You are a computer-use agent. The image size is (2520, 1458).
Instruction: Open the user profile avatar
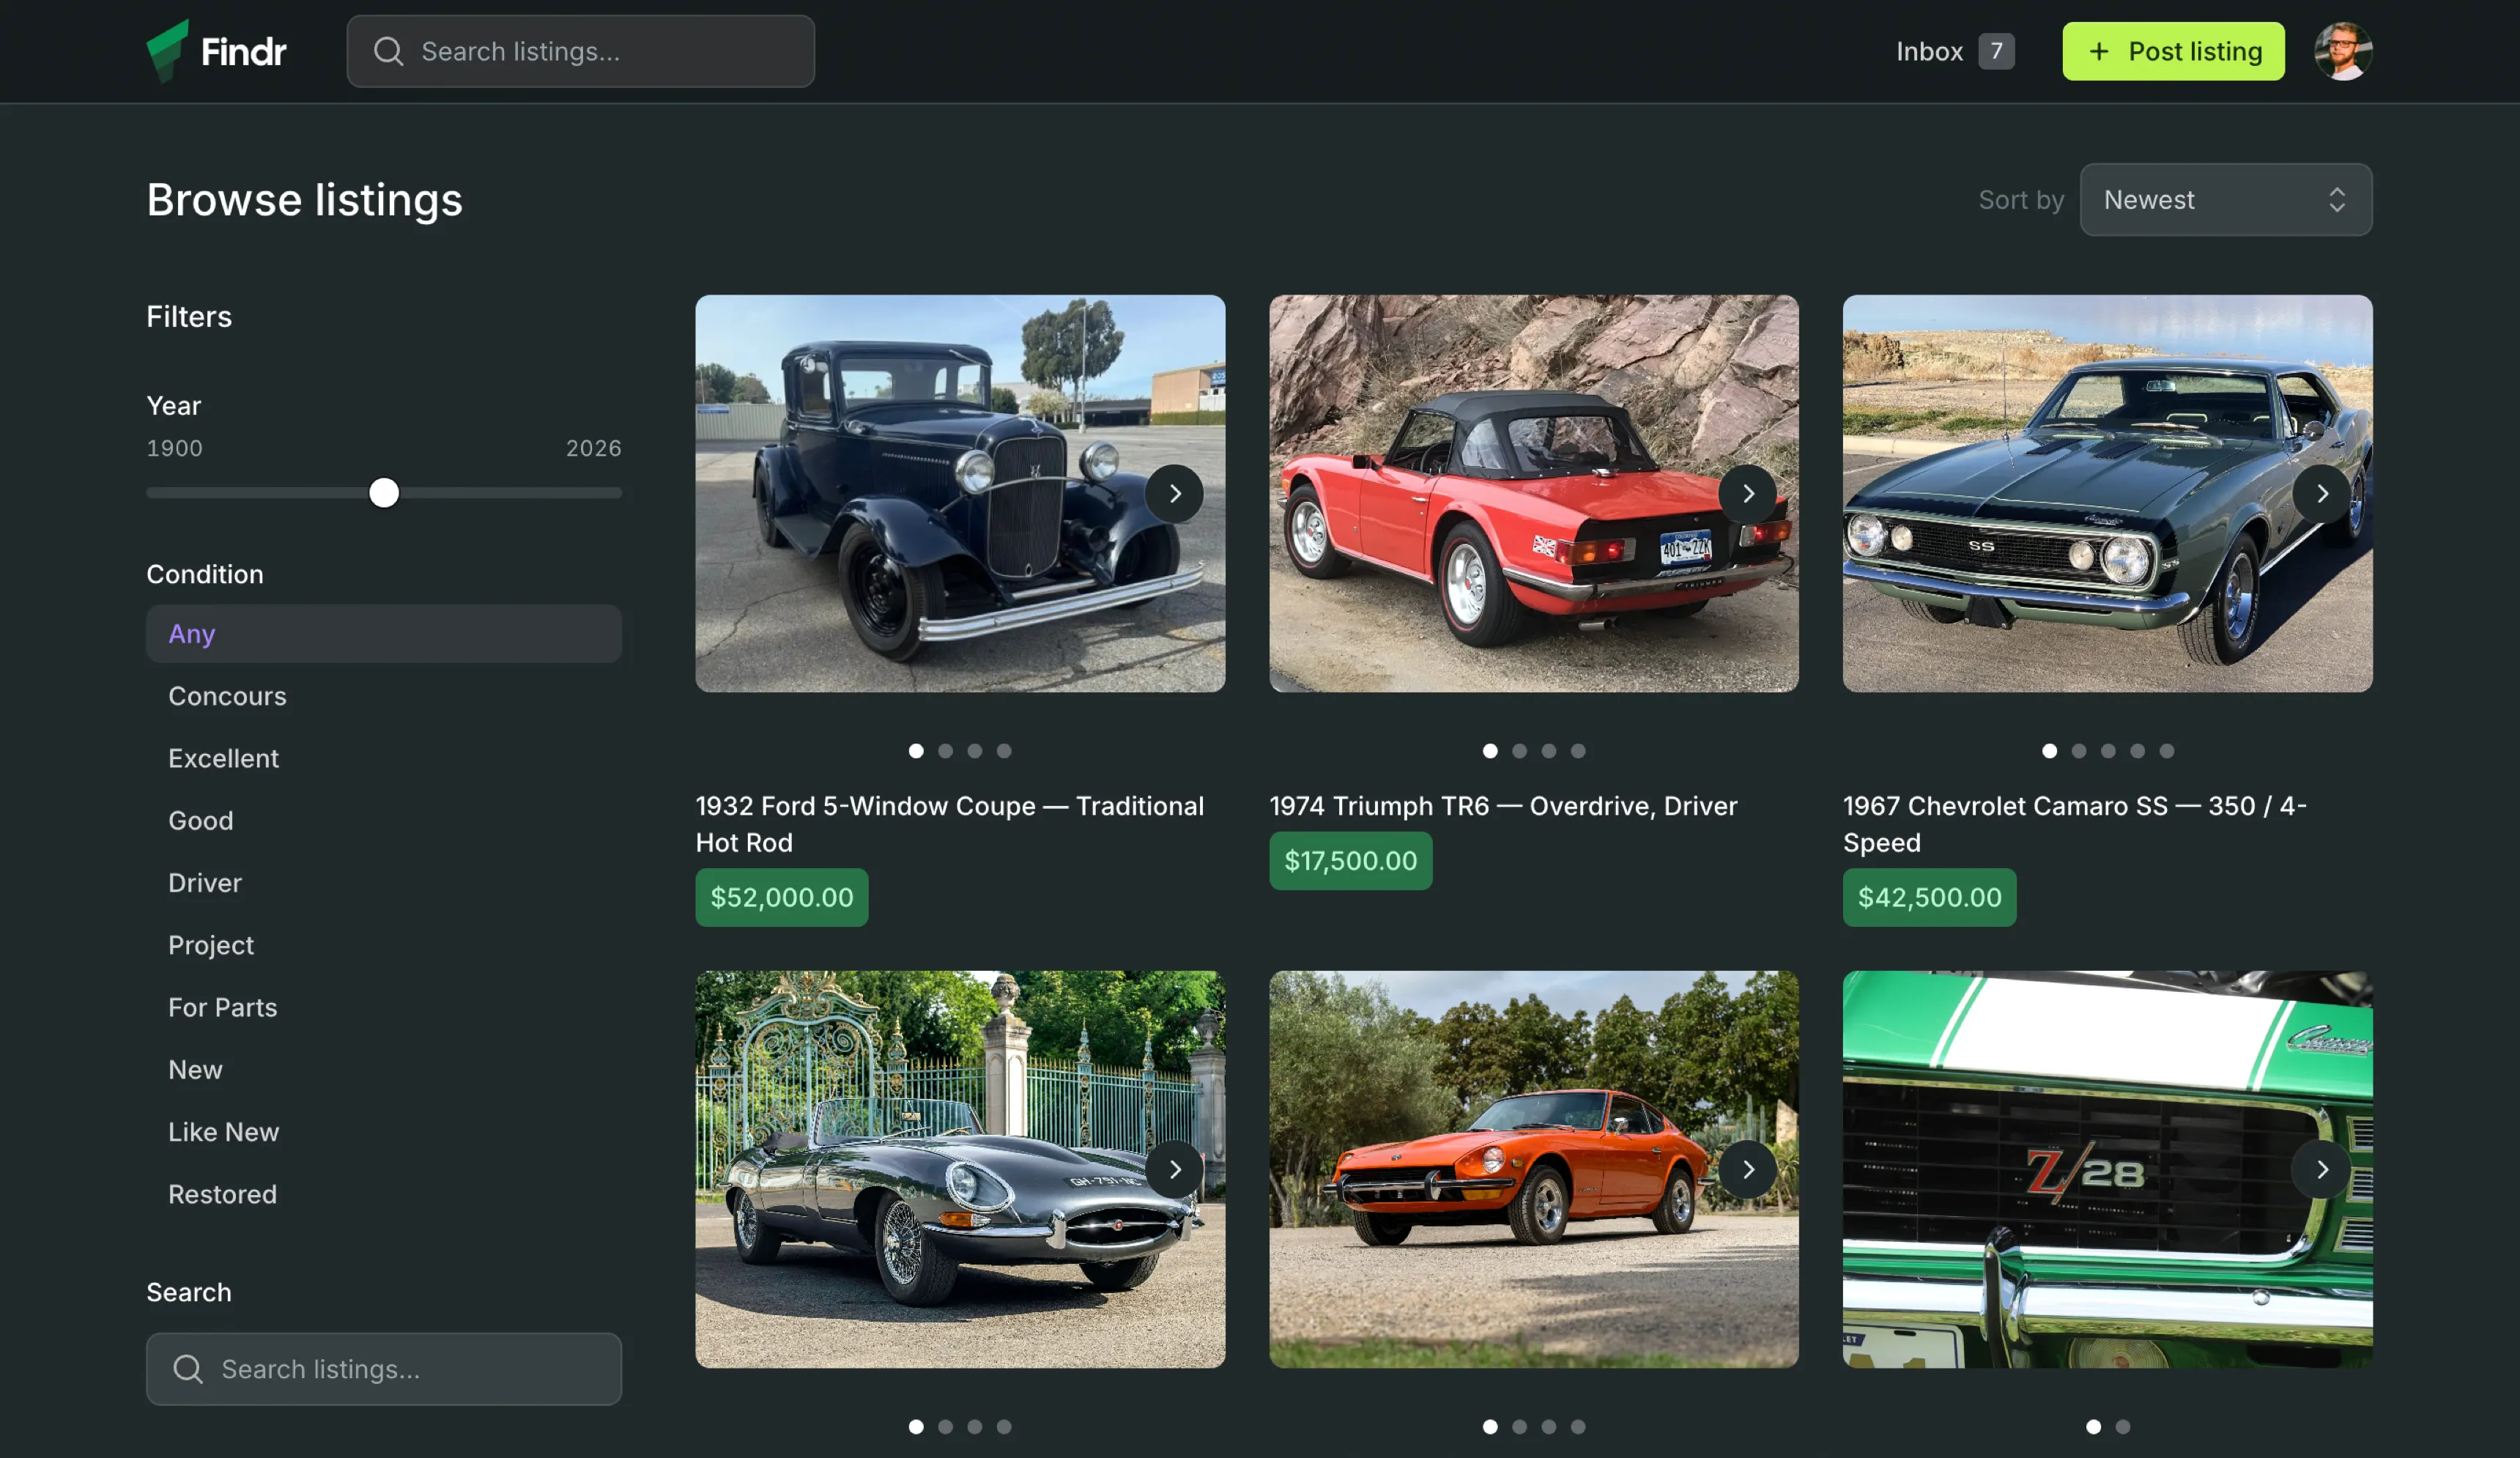2343,51
